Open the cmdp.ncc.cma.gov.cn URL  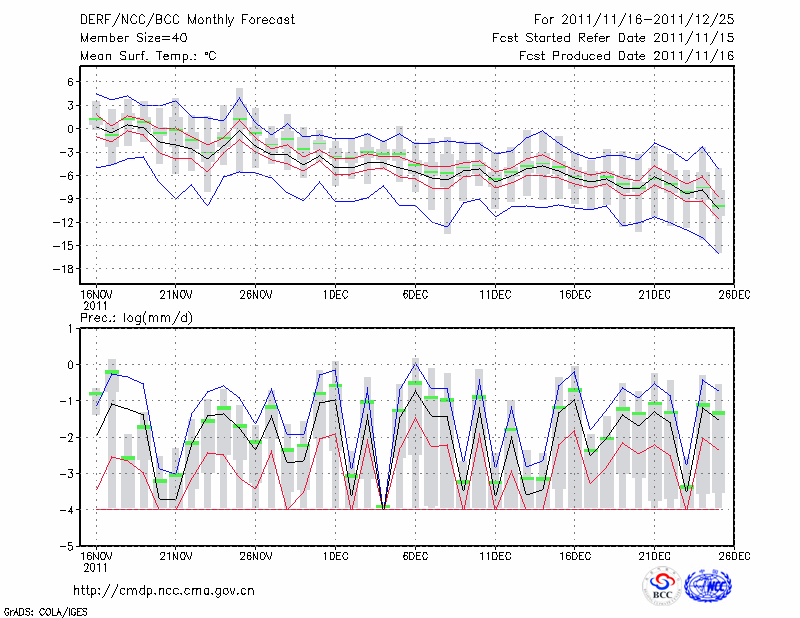point(164,590)
